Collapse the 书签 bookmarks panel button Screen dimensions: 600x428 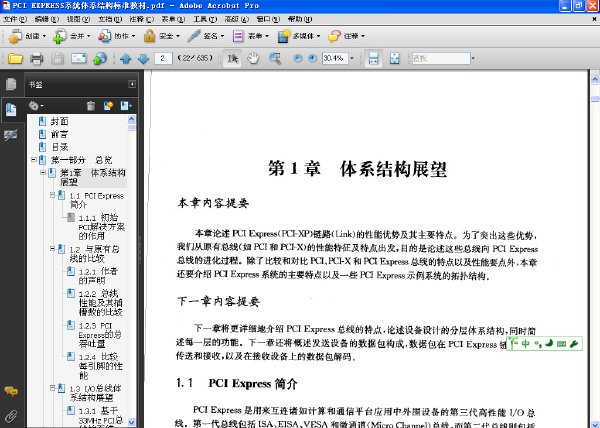click(x=132, y=84)
